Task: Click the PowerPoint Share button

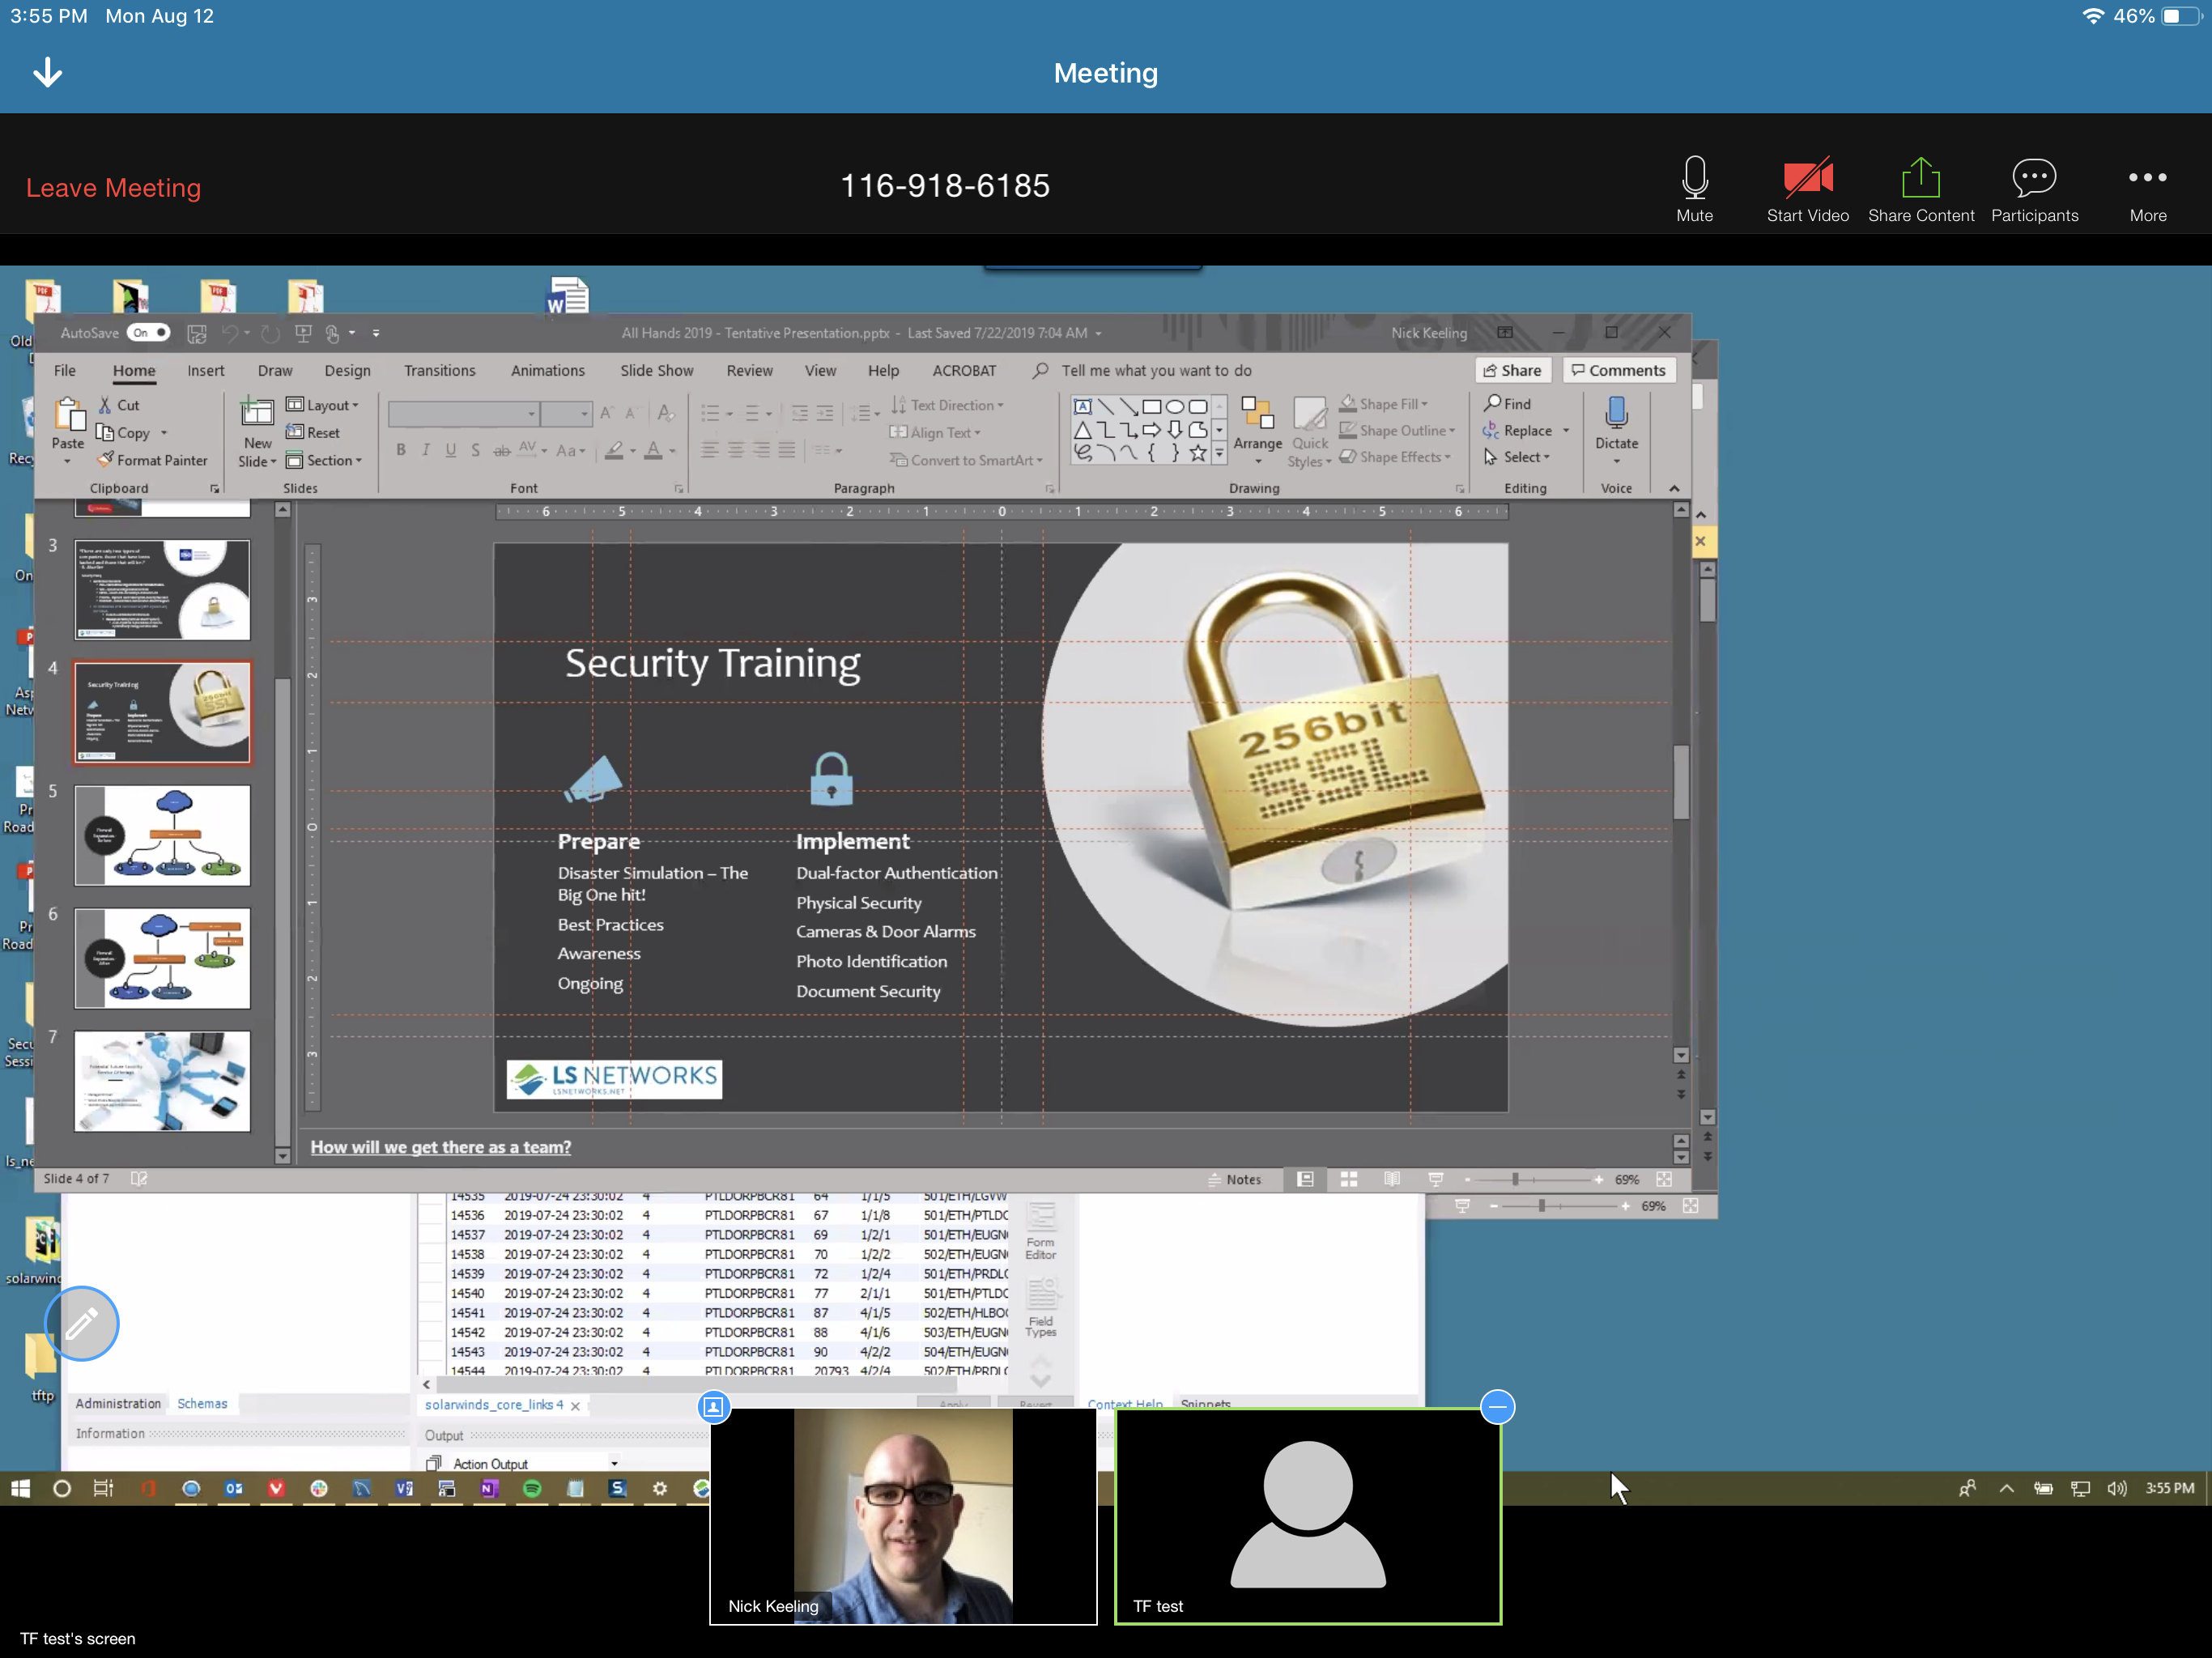Action: pos(1512,370)
